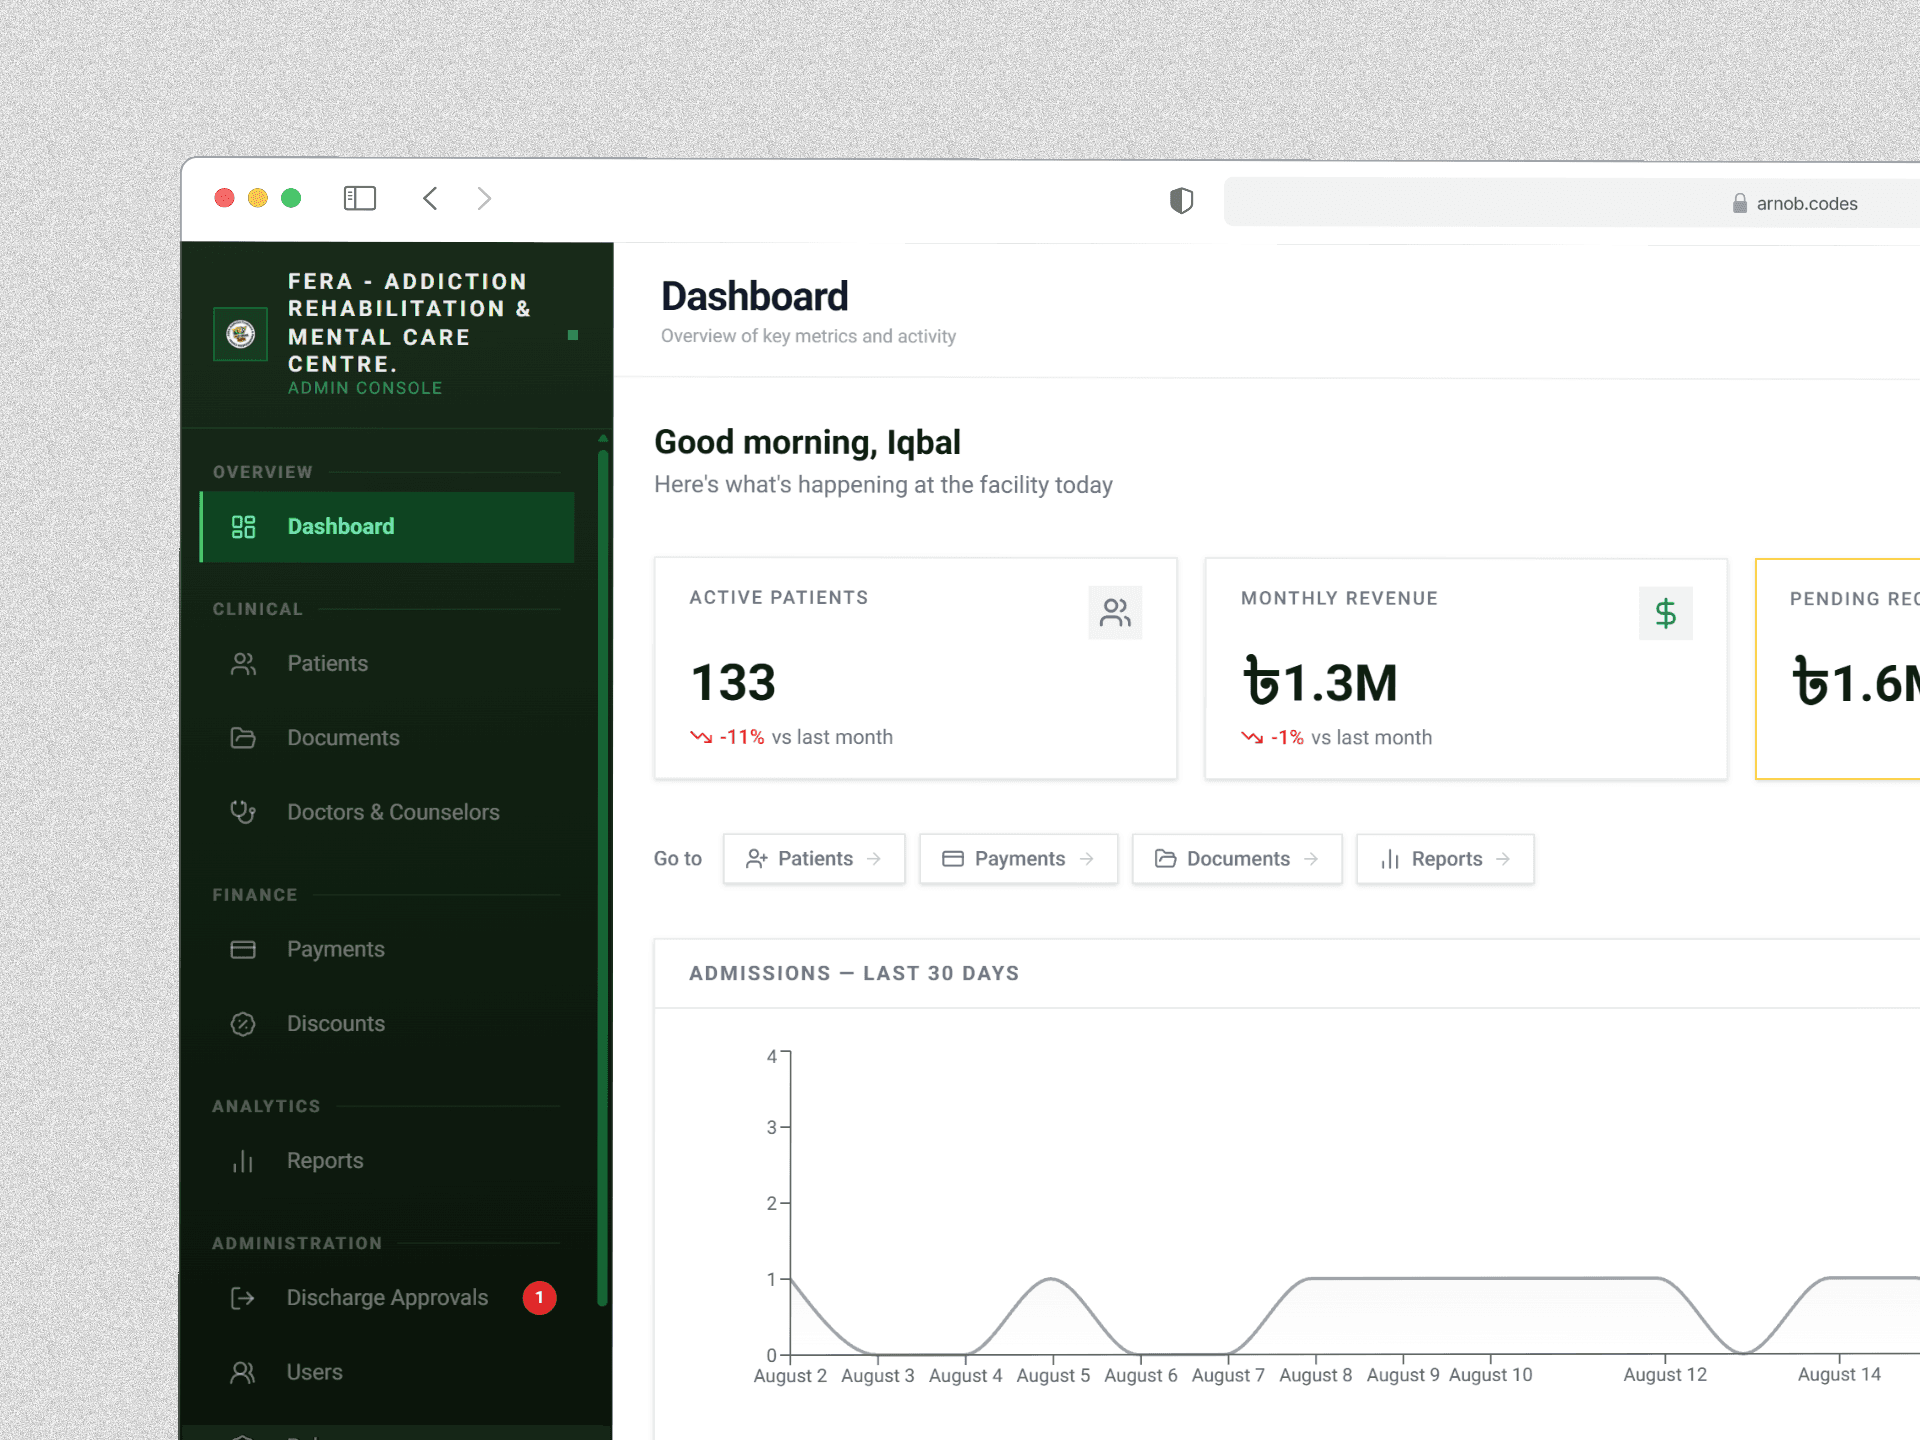This screenshot has width=1920, height=1440.
Task: Click the Users icon in sidebar
Action: coord(243,1373)
